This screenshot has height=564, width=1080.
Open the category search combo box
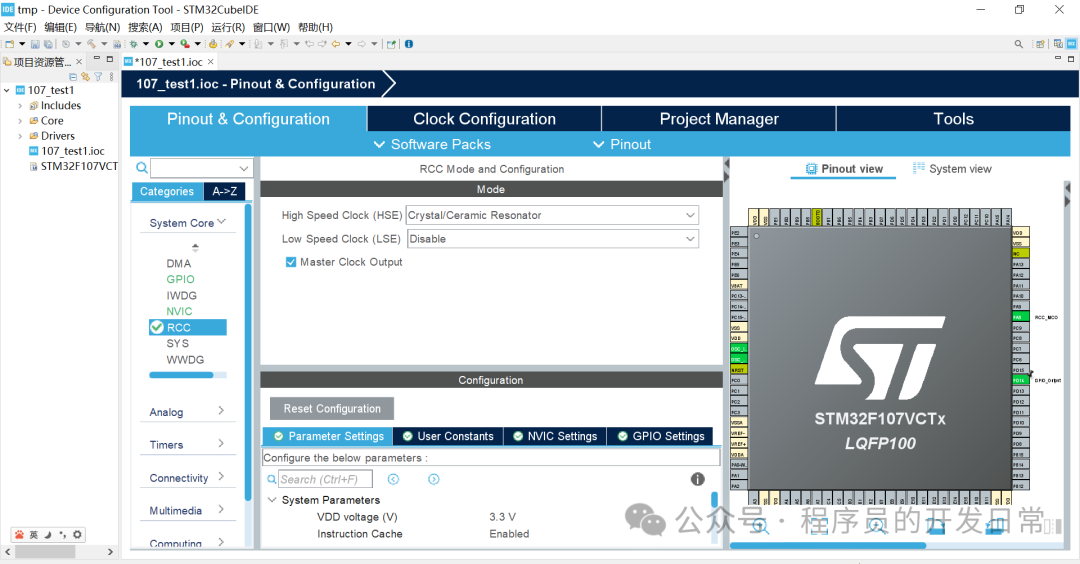click(201, 168)
